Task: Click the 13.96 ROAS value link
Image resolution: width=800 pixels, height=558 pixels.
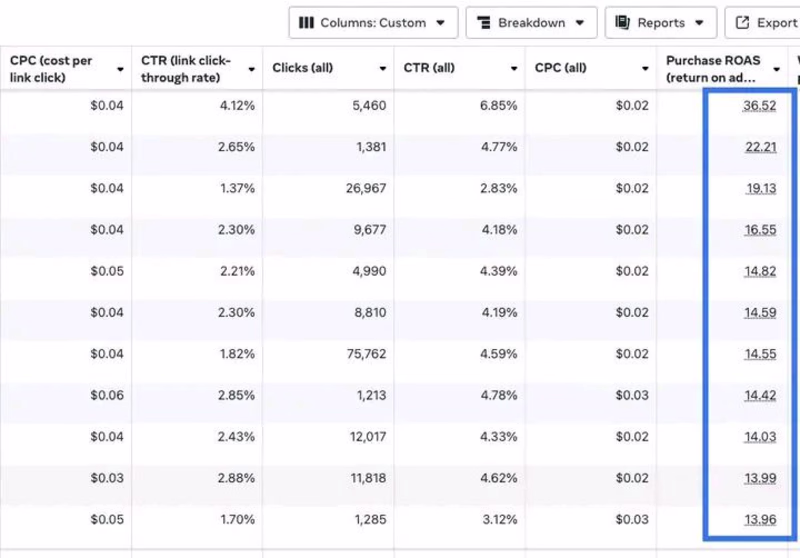Action: point(760,519)
